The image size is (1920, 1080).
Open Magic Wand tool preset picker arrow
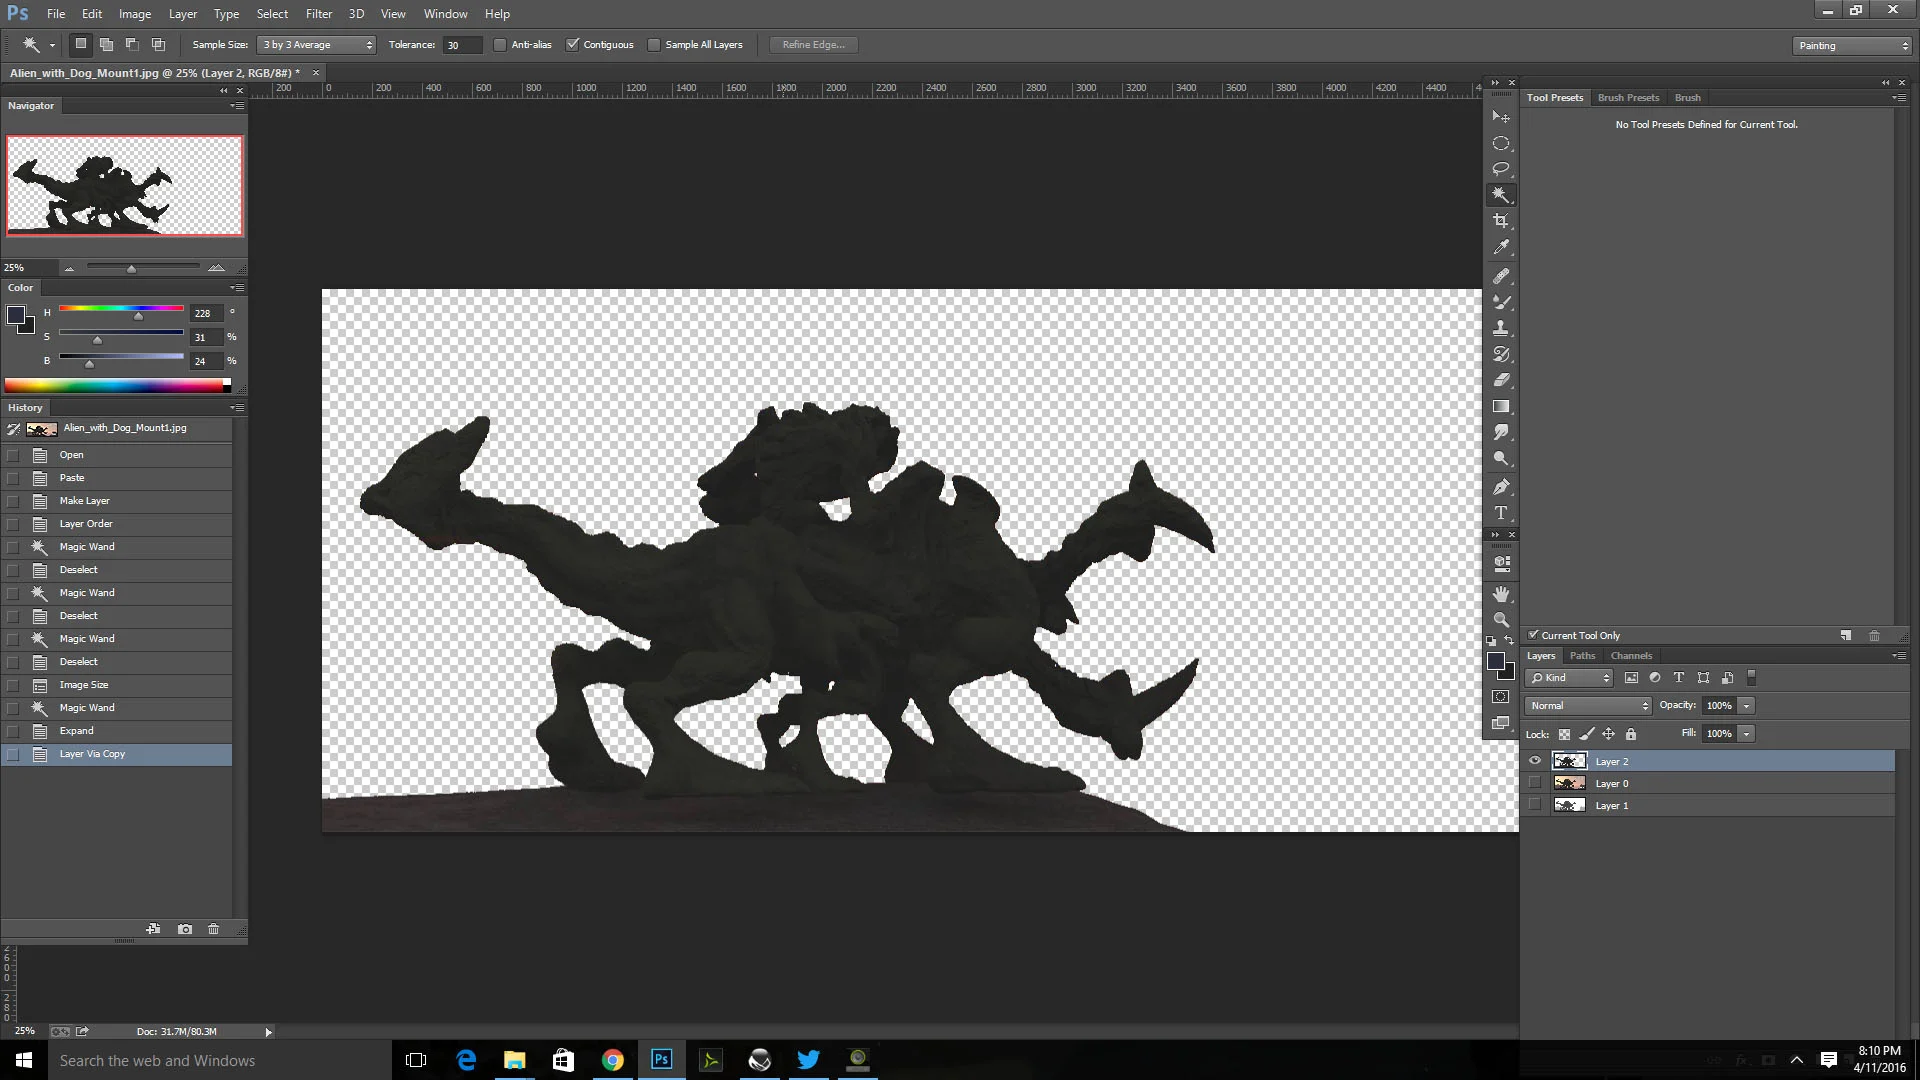coord(52,45)
